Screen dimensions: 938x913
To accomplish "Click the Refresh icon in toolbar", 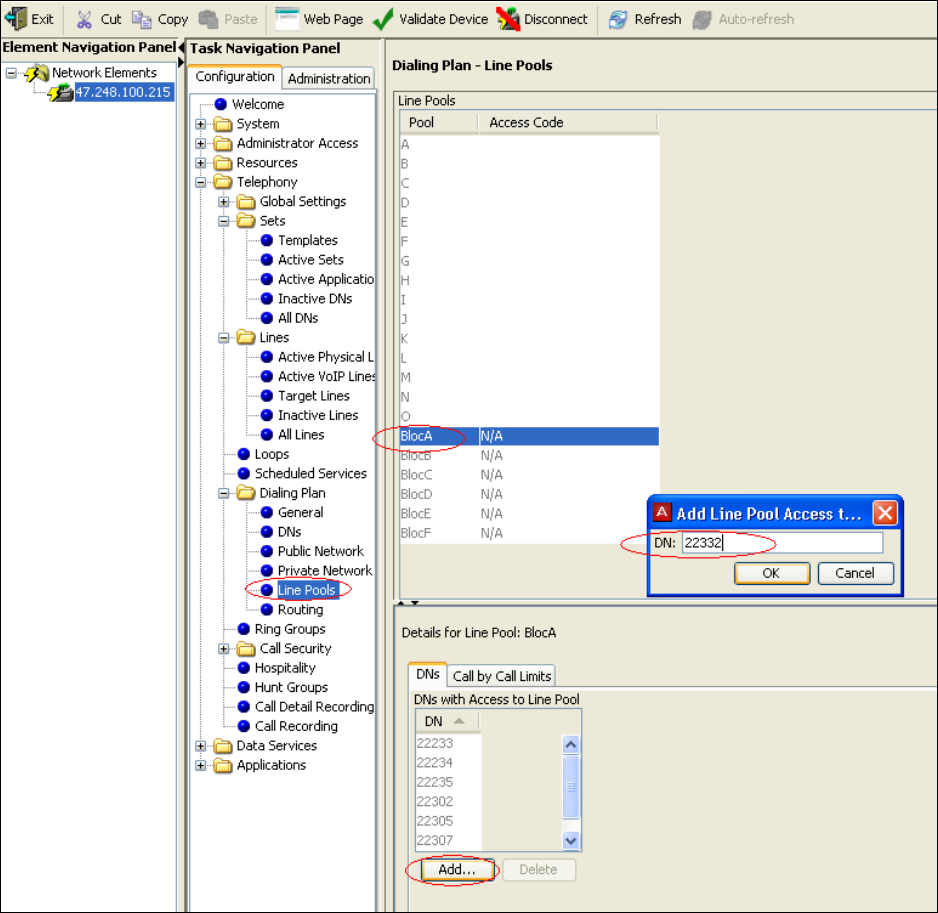I will [x=619, y=19].
